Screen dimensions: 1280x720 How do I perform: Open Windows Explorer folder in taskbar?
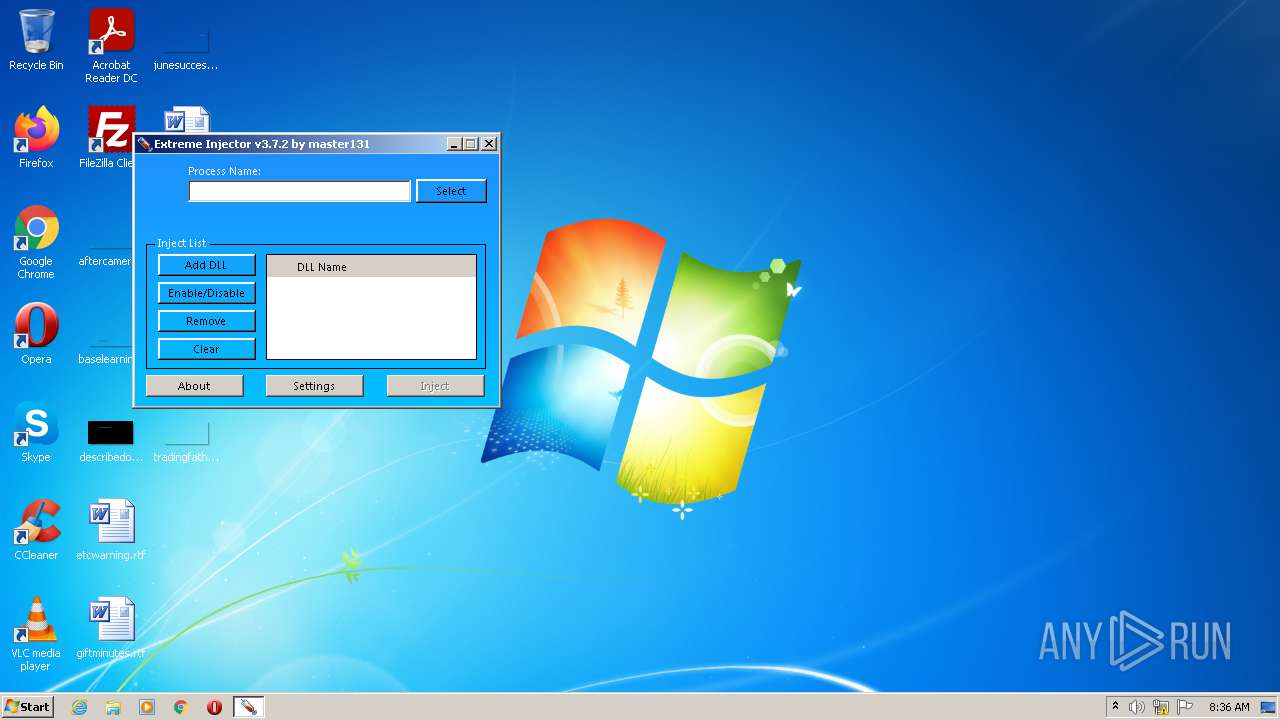pos(113,707)
